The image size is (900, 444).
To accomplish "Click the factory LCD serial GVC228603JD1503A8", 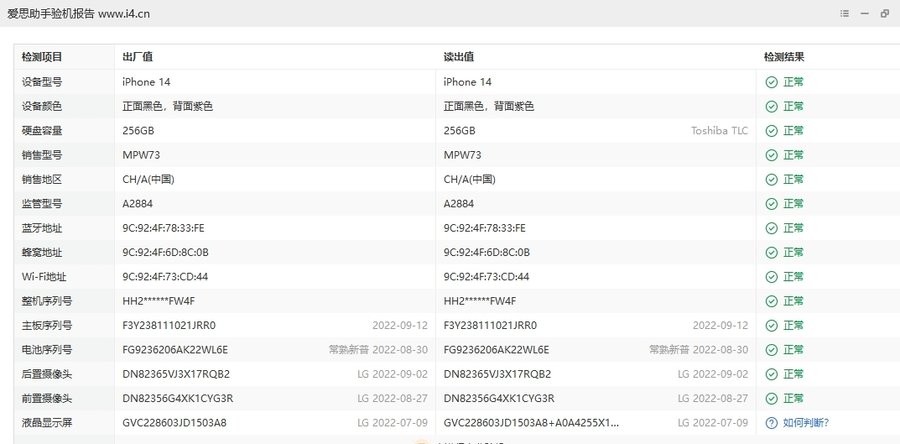I will click(174, 423).
